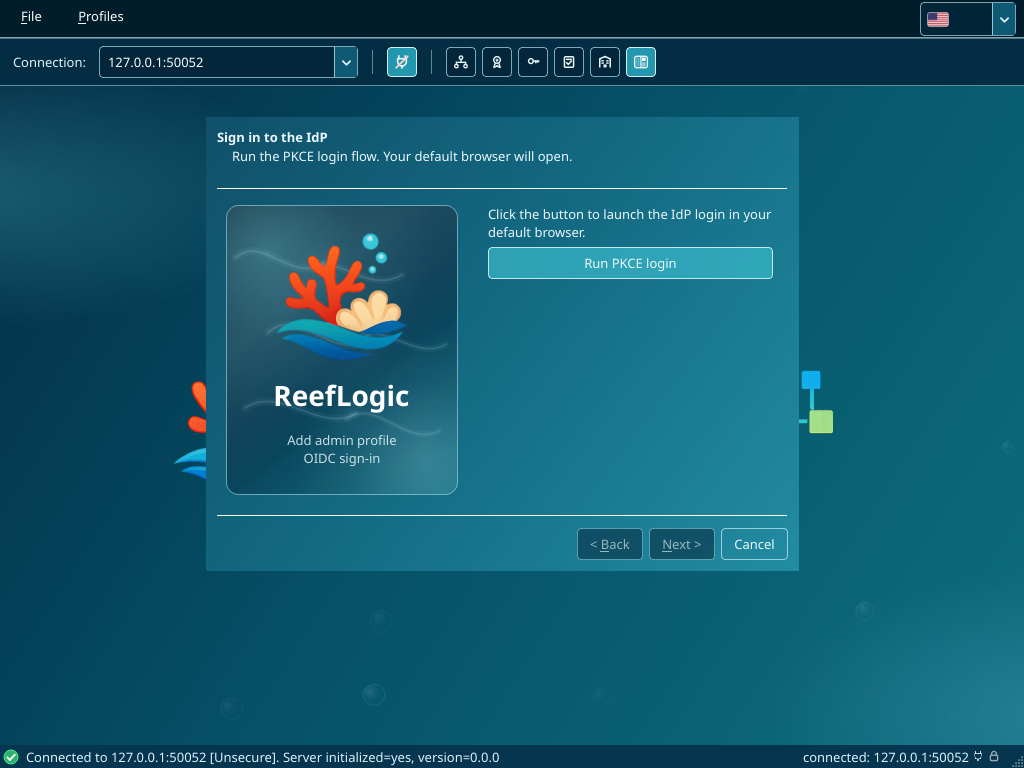Open the hierarchy tree toolbar icon
The width and height of the screenshot is (1024, 768).
(x=461, y=62)
